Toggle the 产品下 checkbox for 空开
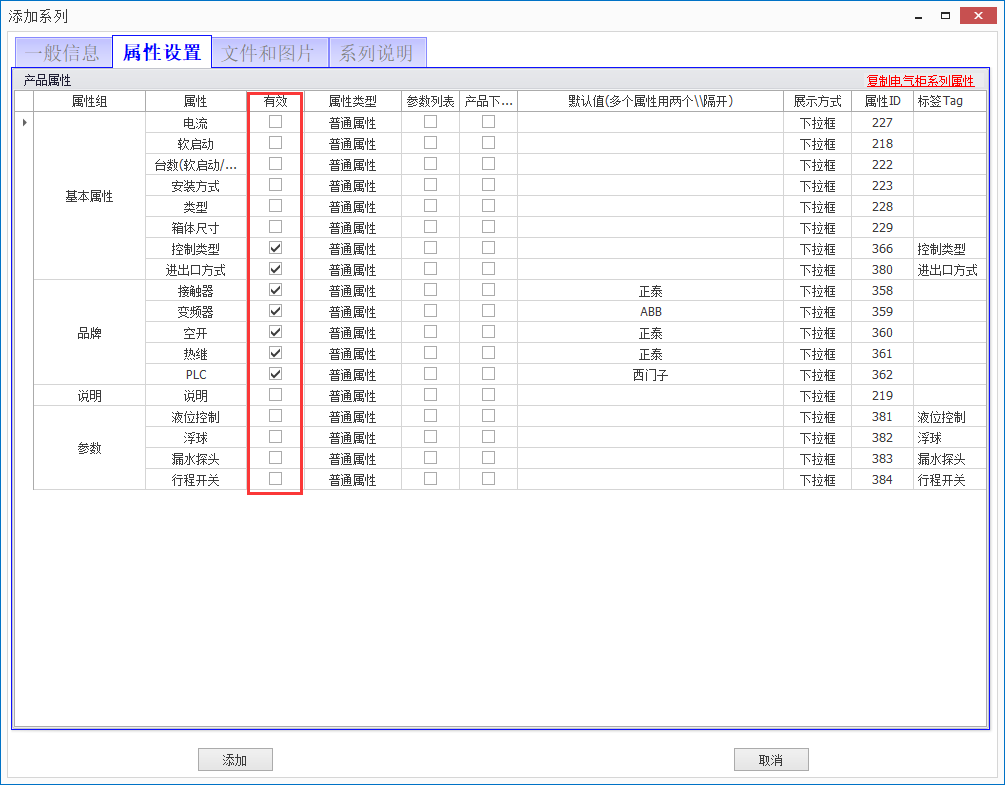Viewport: 1005px width, 785px height. pos(488,332)
